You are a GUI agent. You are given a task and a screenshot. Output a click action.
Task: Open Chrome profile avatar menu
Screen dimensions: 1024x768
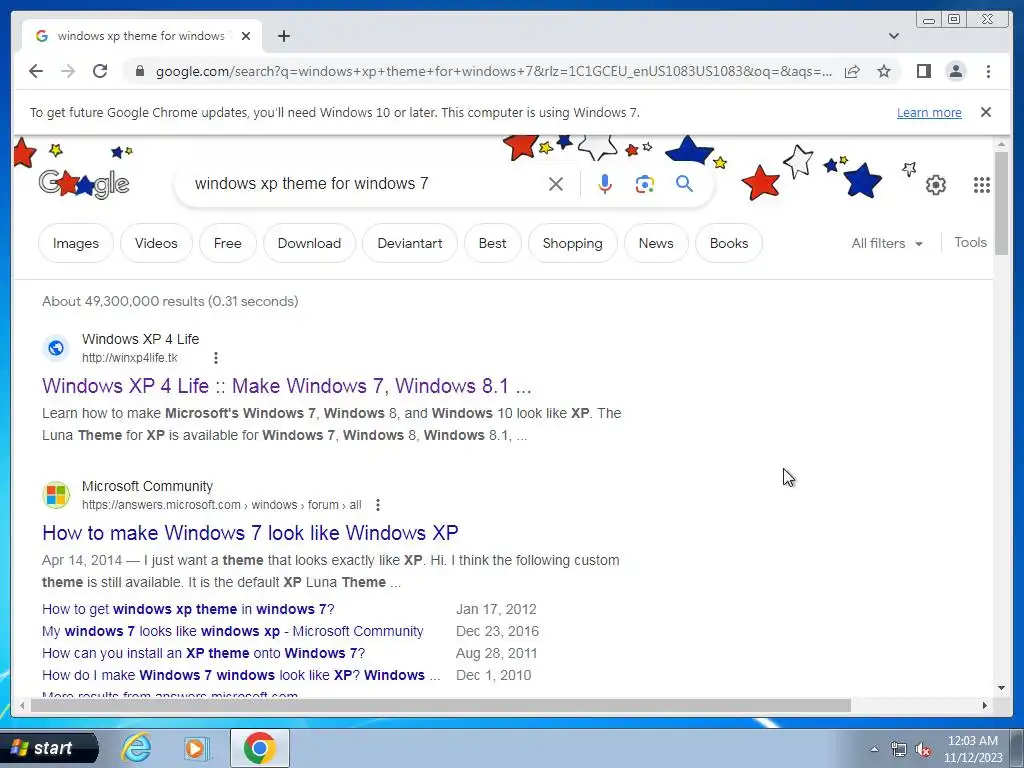(x=955, y=71)
